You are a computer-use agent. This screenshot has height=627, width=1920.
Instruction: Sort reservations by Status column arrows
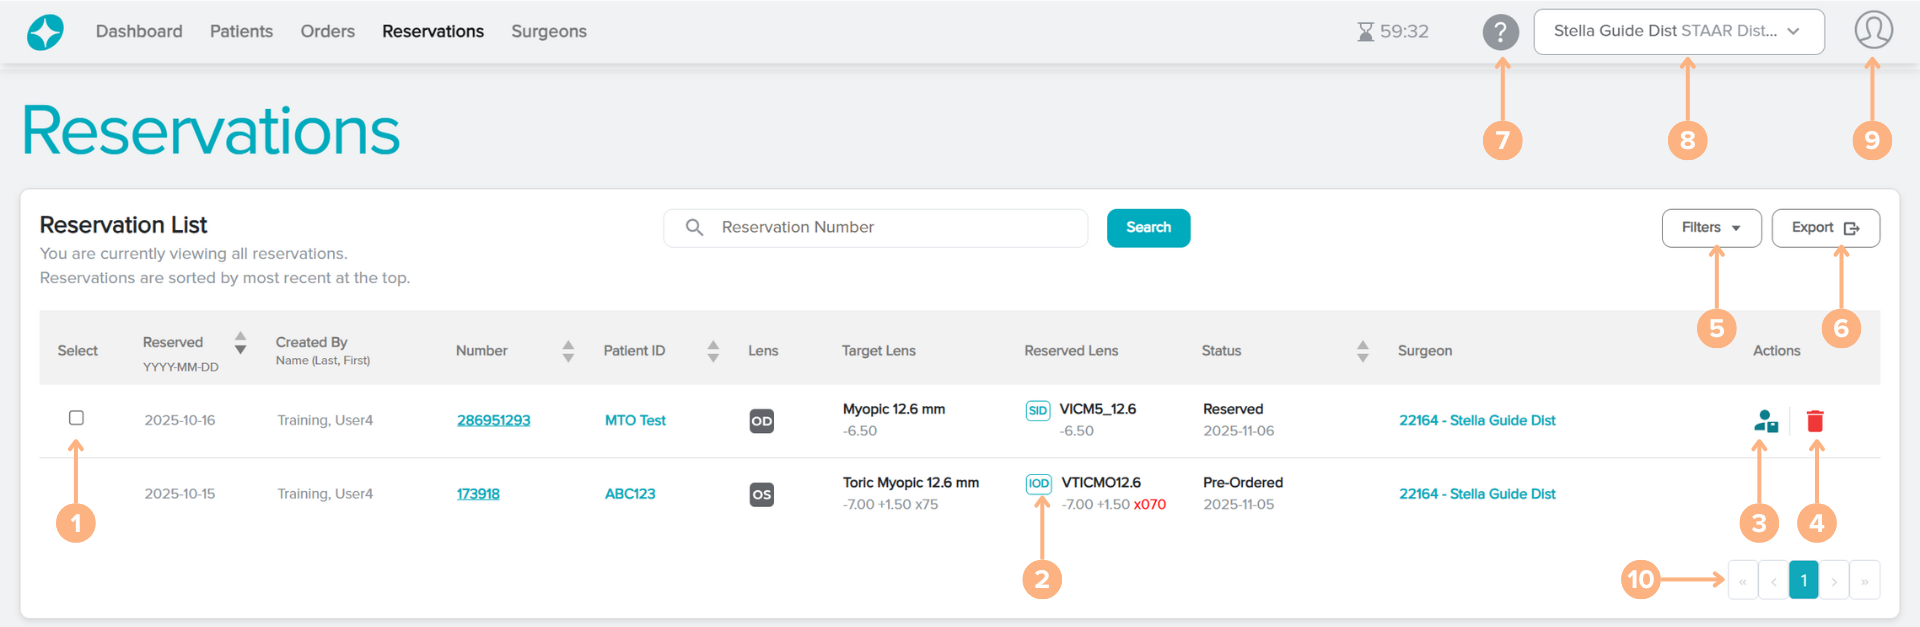(x=1362, y=351)
